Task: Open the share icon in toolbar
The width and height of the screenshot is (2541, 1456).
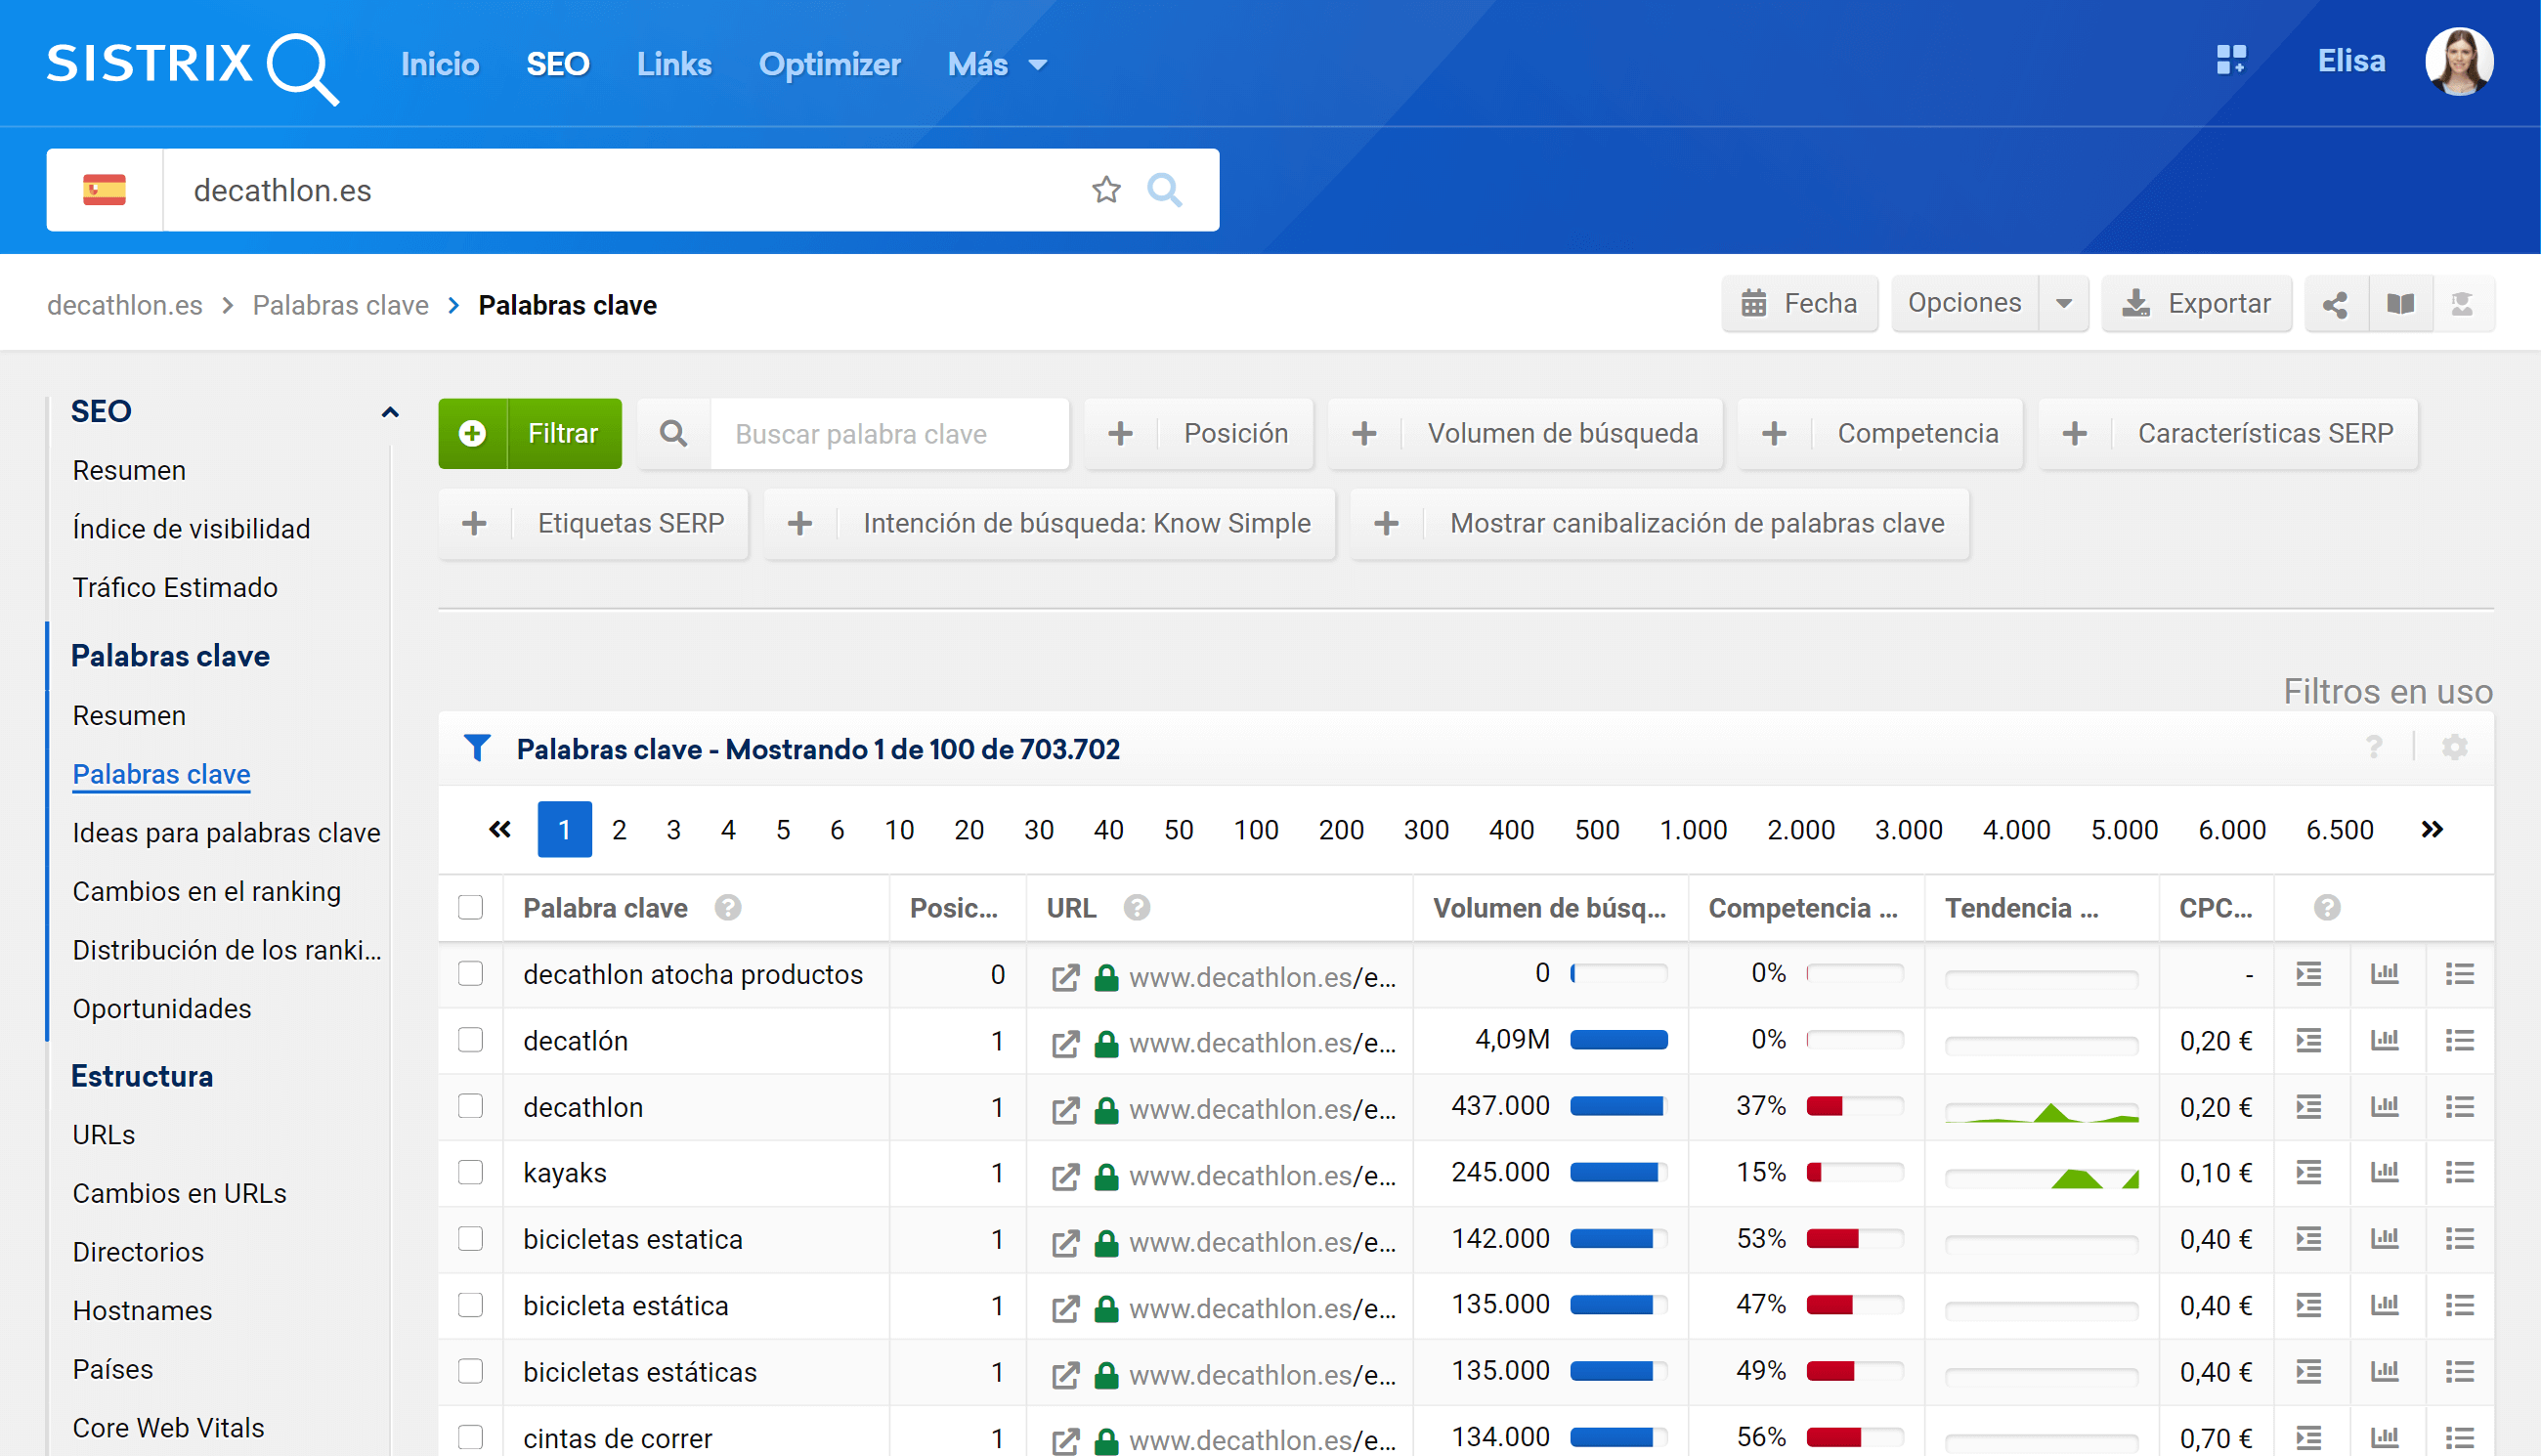Action: point(2335,304)
